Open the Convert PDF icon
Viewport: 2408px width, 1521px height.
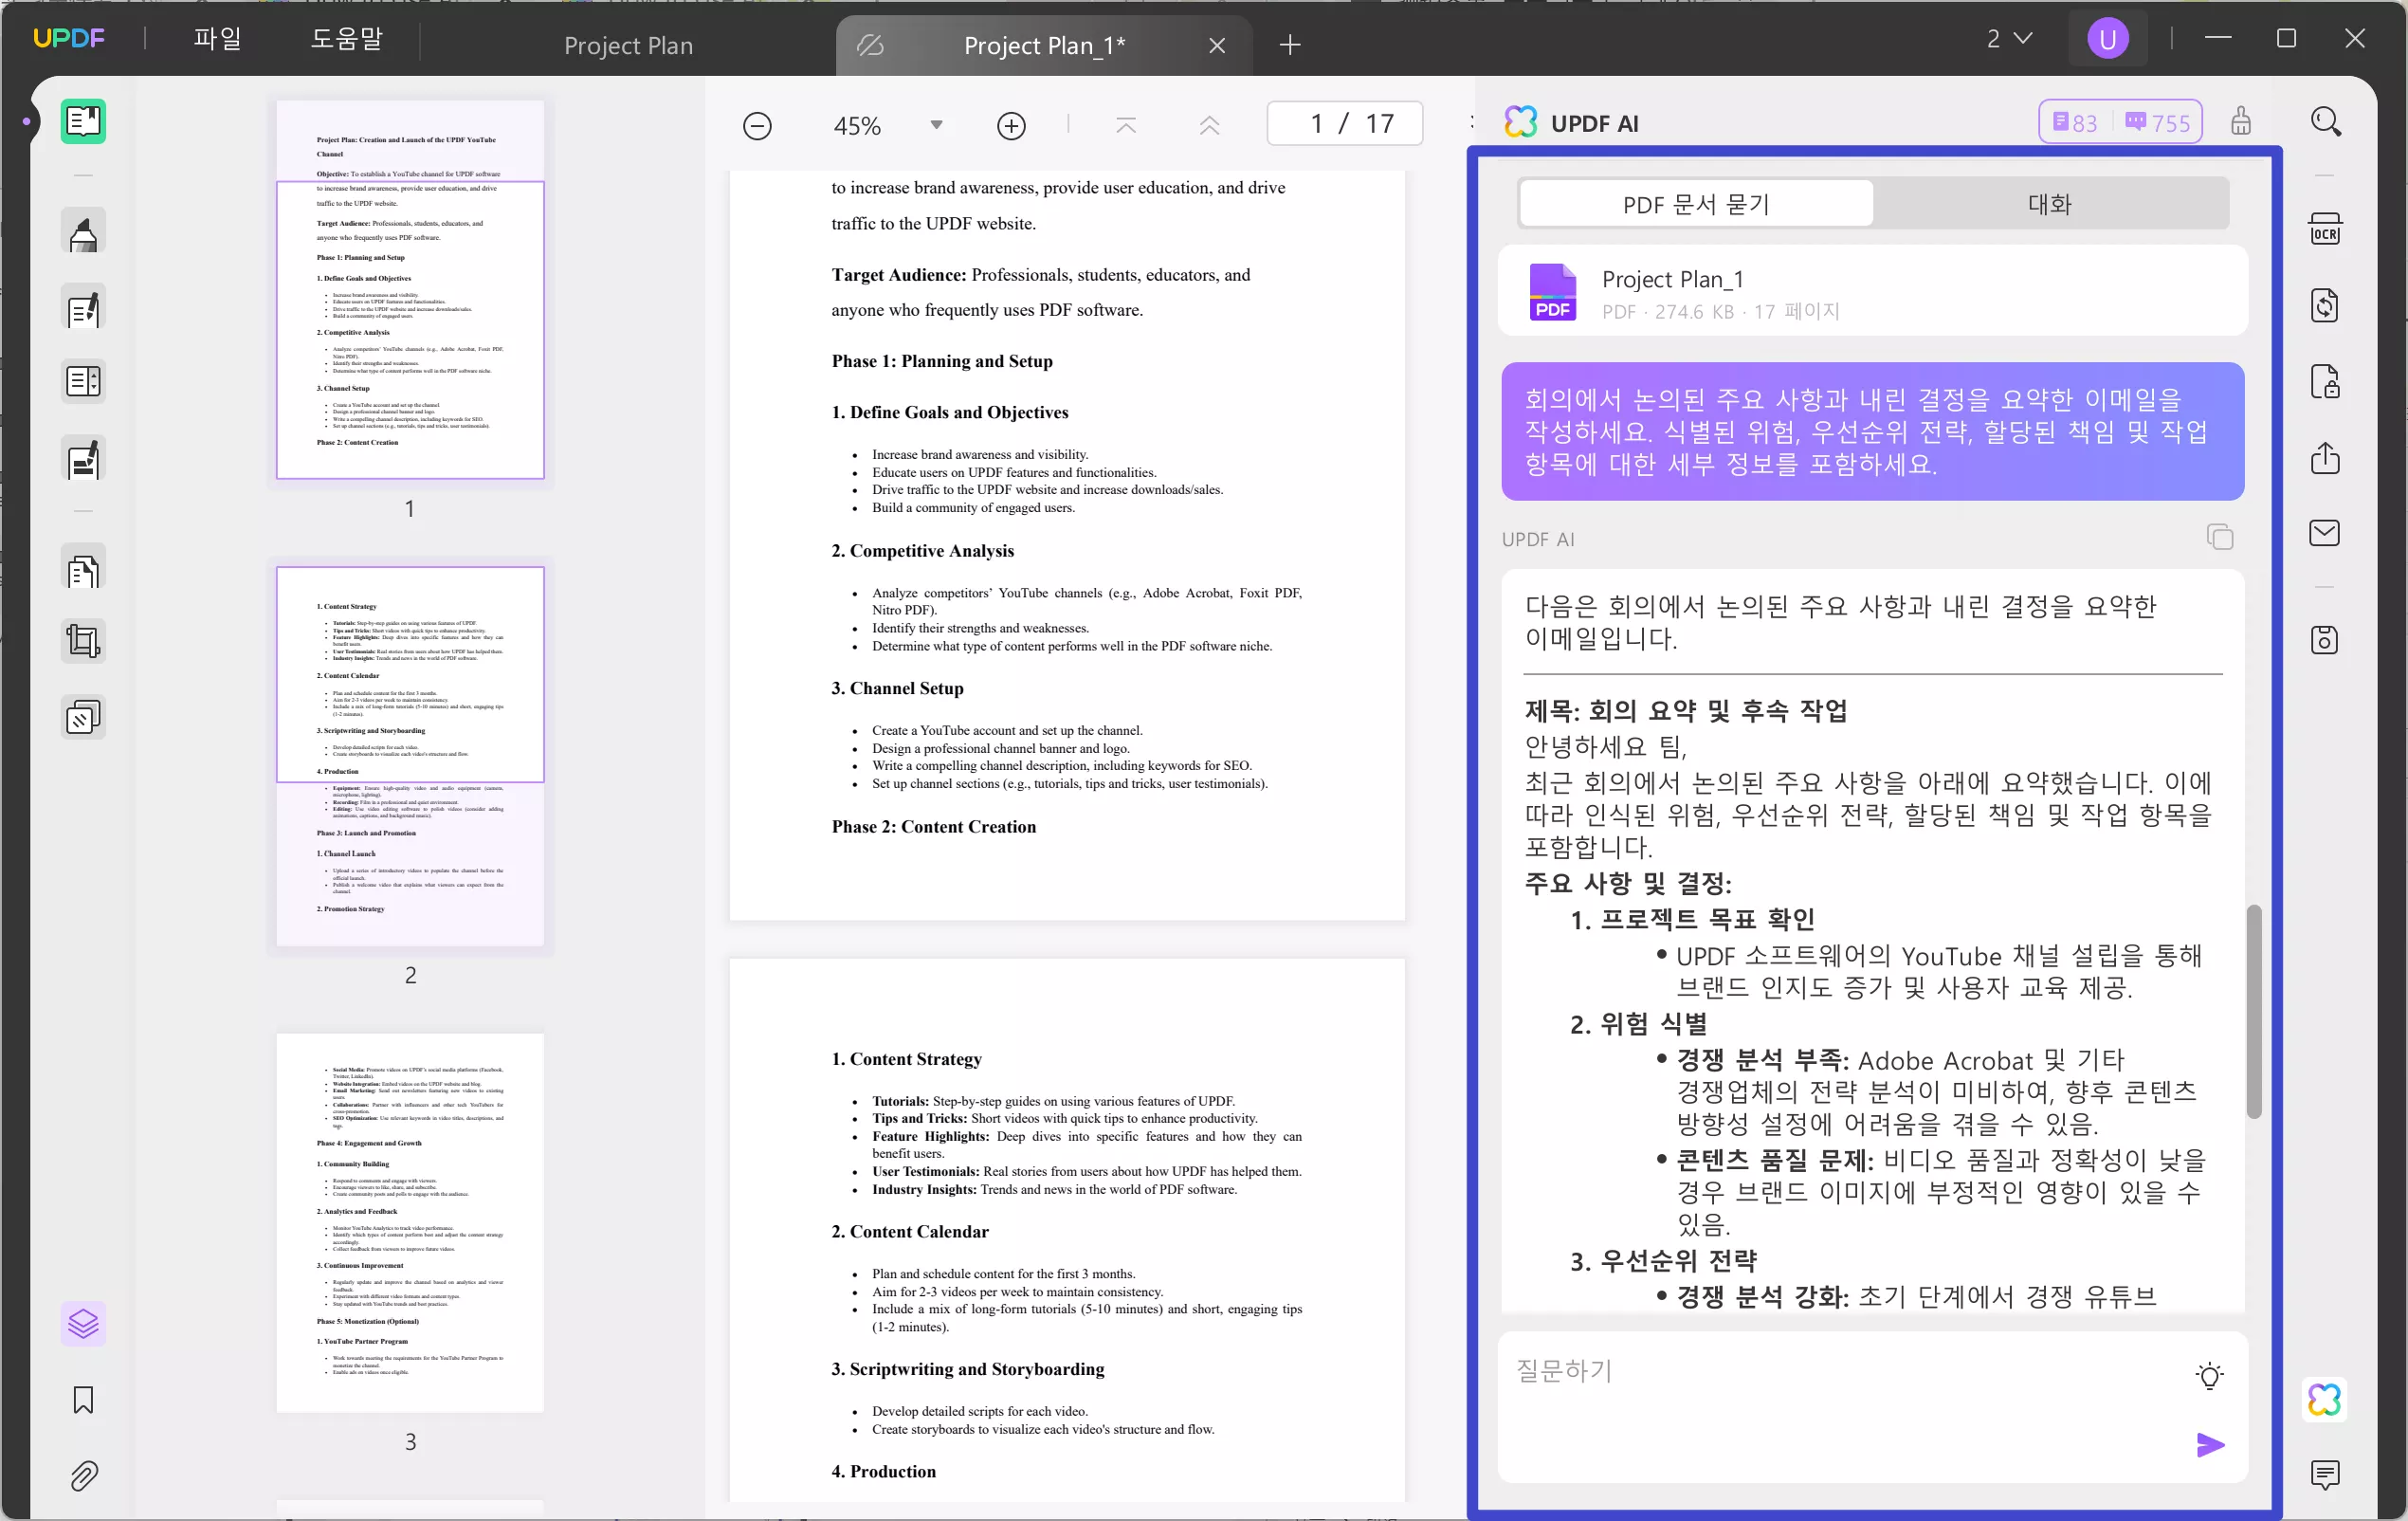coord(2325,305)
